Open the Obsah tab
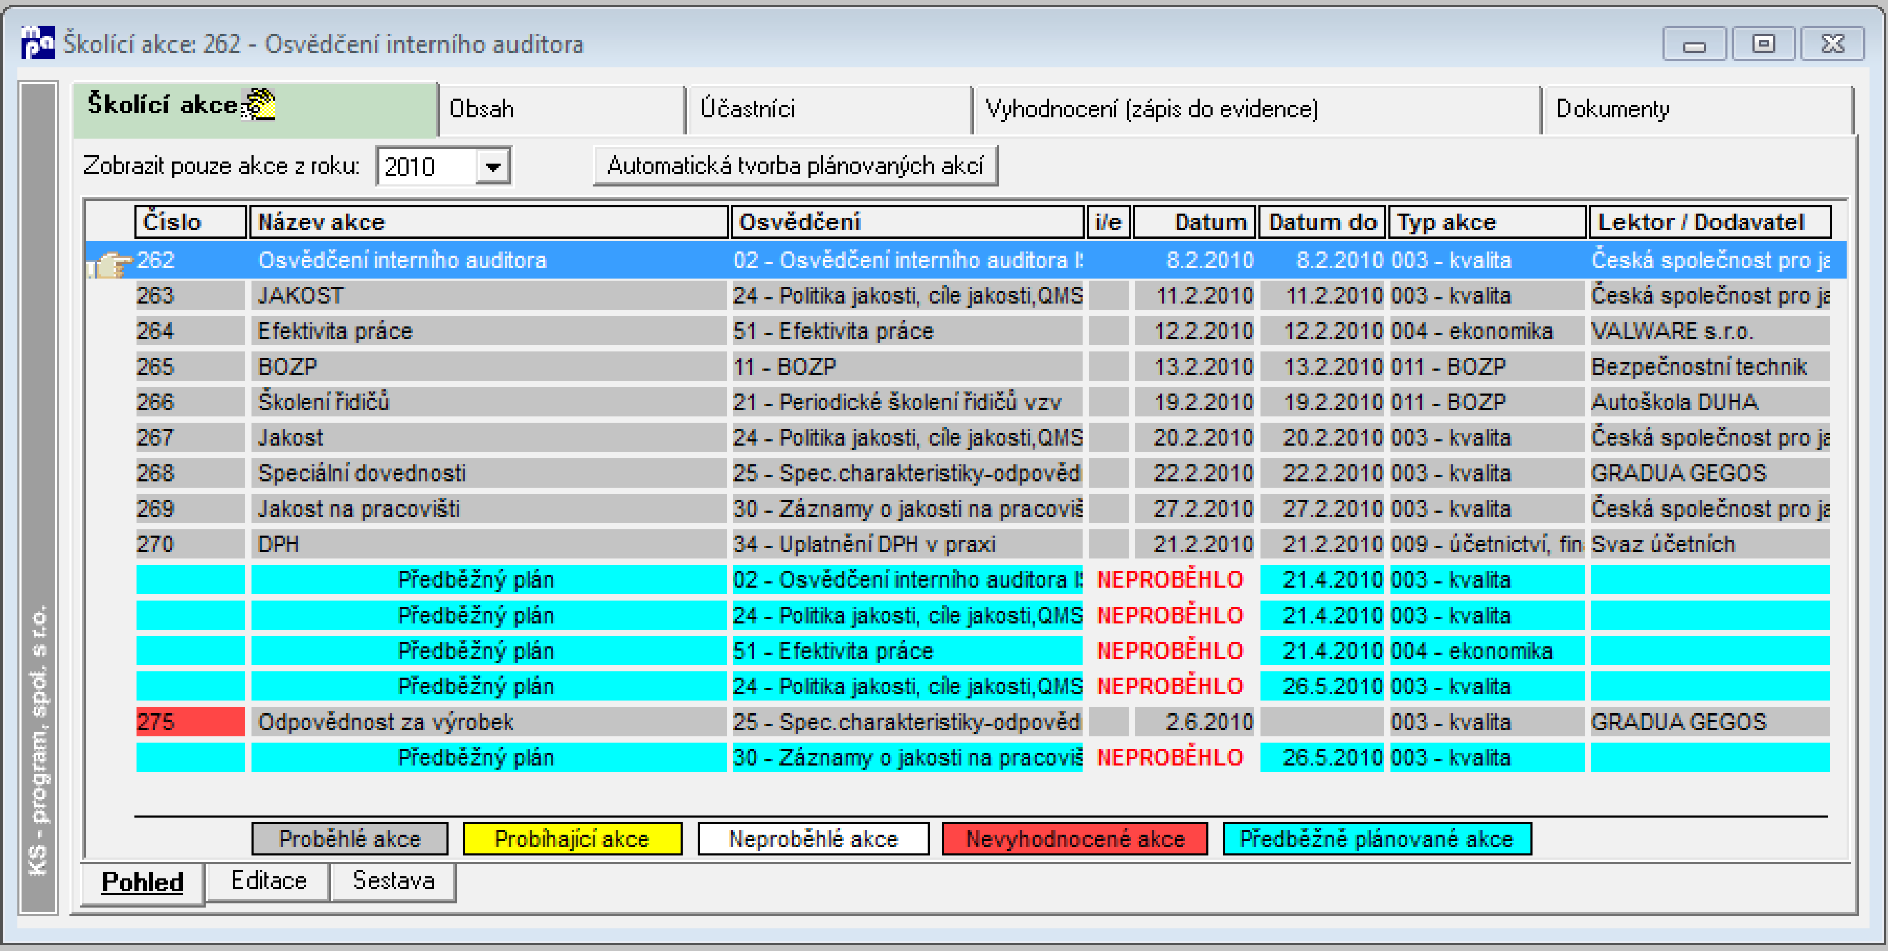 tap(562, 109)
